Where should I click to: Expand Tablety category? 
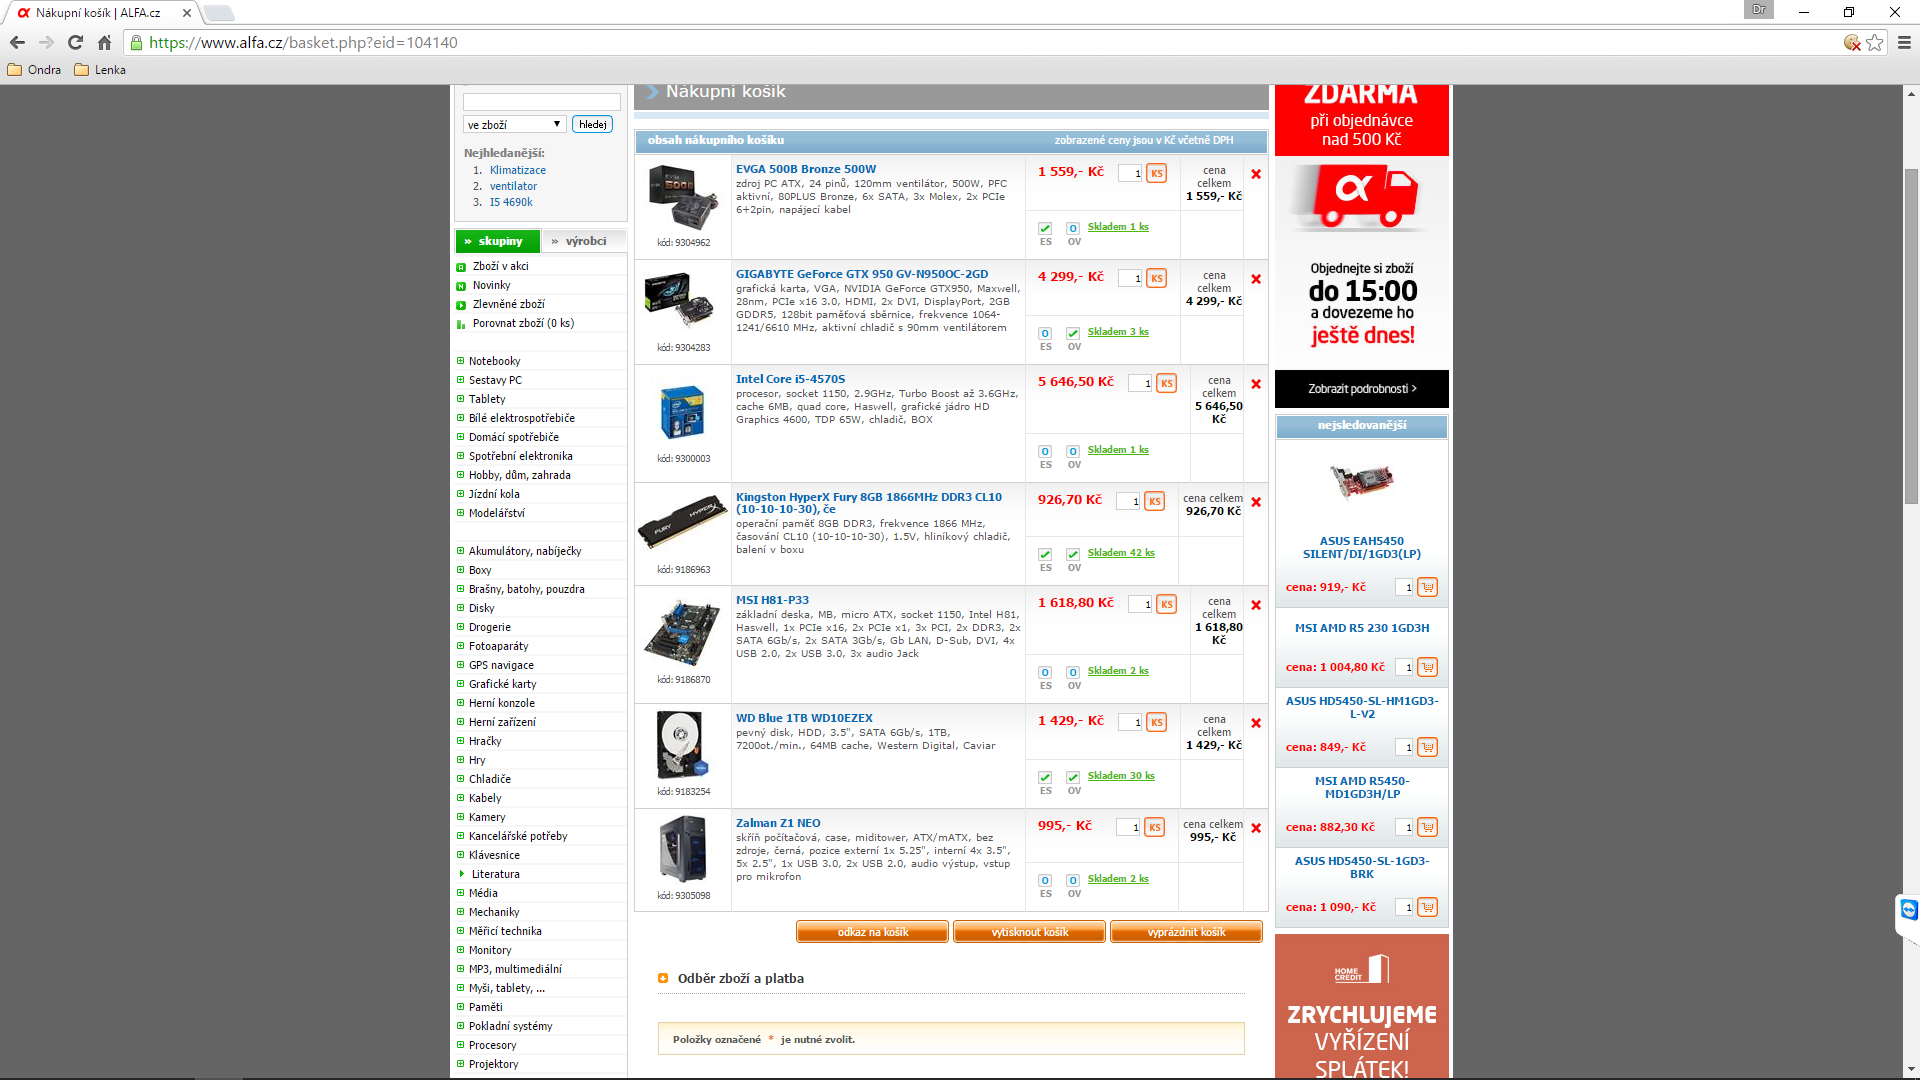pyautogui.click(x=461, y=399)
